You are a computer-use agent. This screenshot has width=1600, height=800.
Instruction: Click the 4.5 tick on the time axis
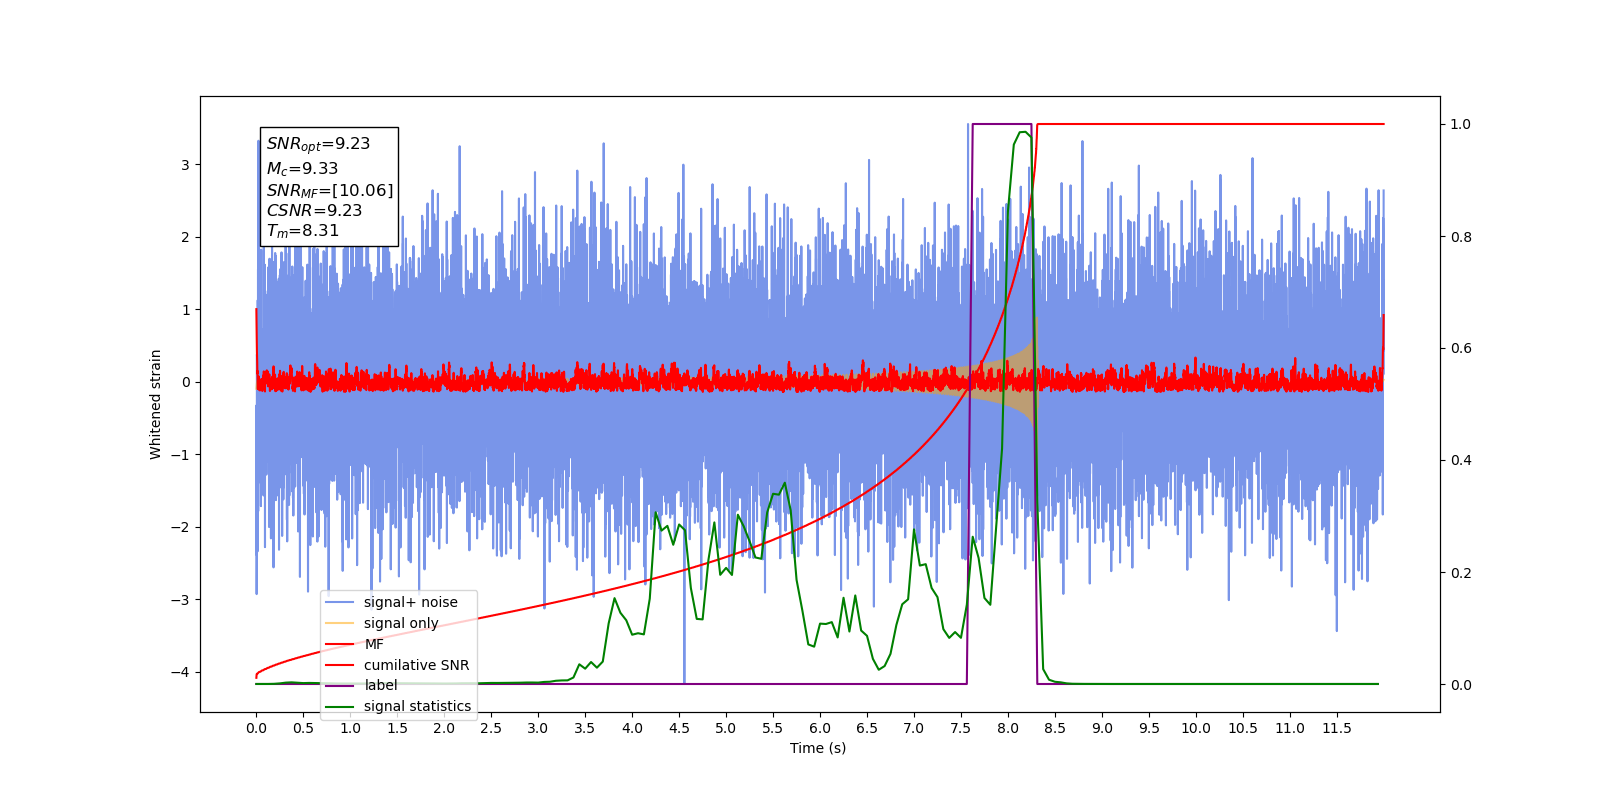(x=679, y=728)
